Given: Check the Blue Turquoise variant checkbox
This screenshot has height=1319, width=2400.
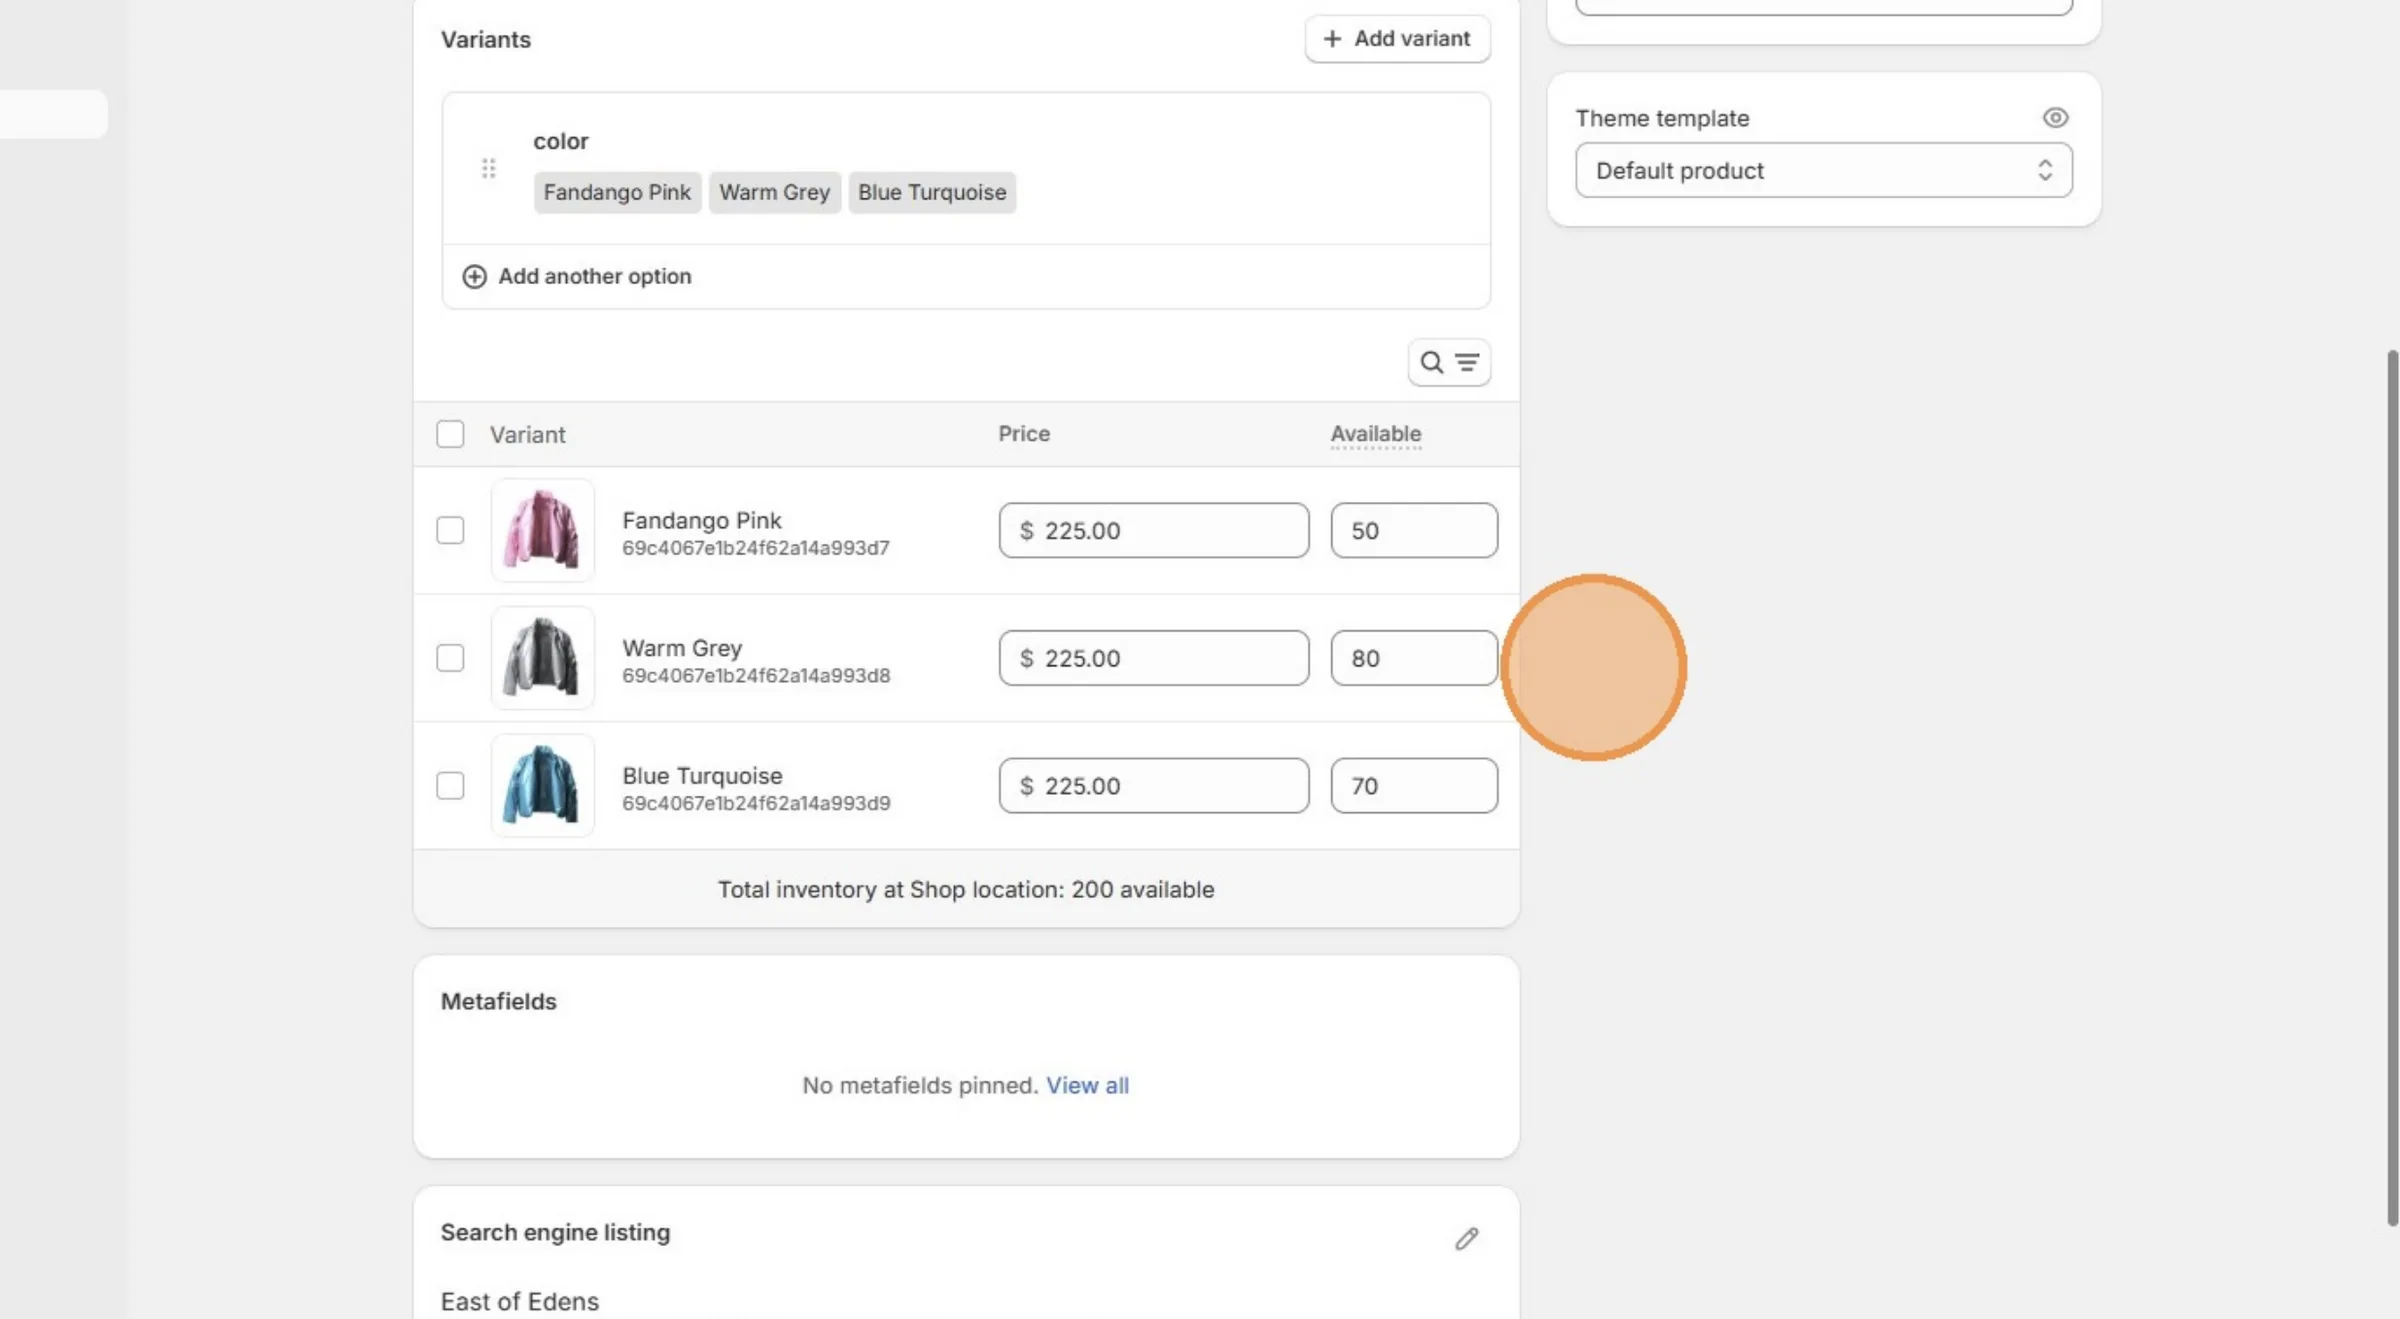Looking at the screenshot, I should (x=450, y=786).
